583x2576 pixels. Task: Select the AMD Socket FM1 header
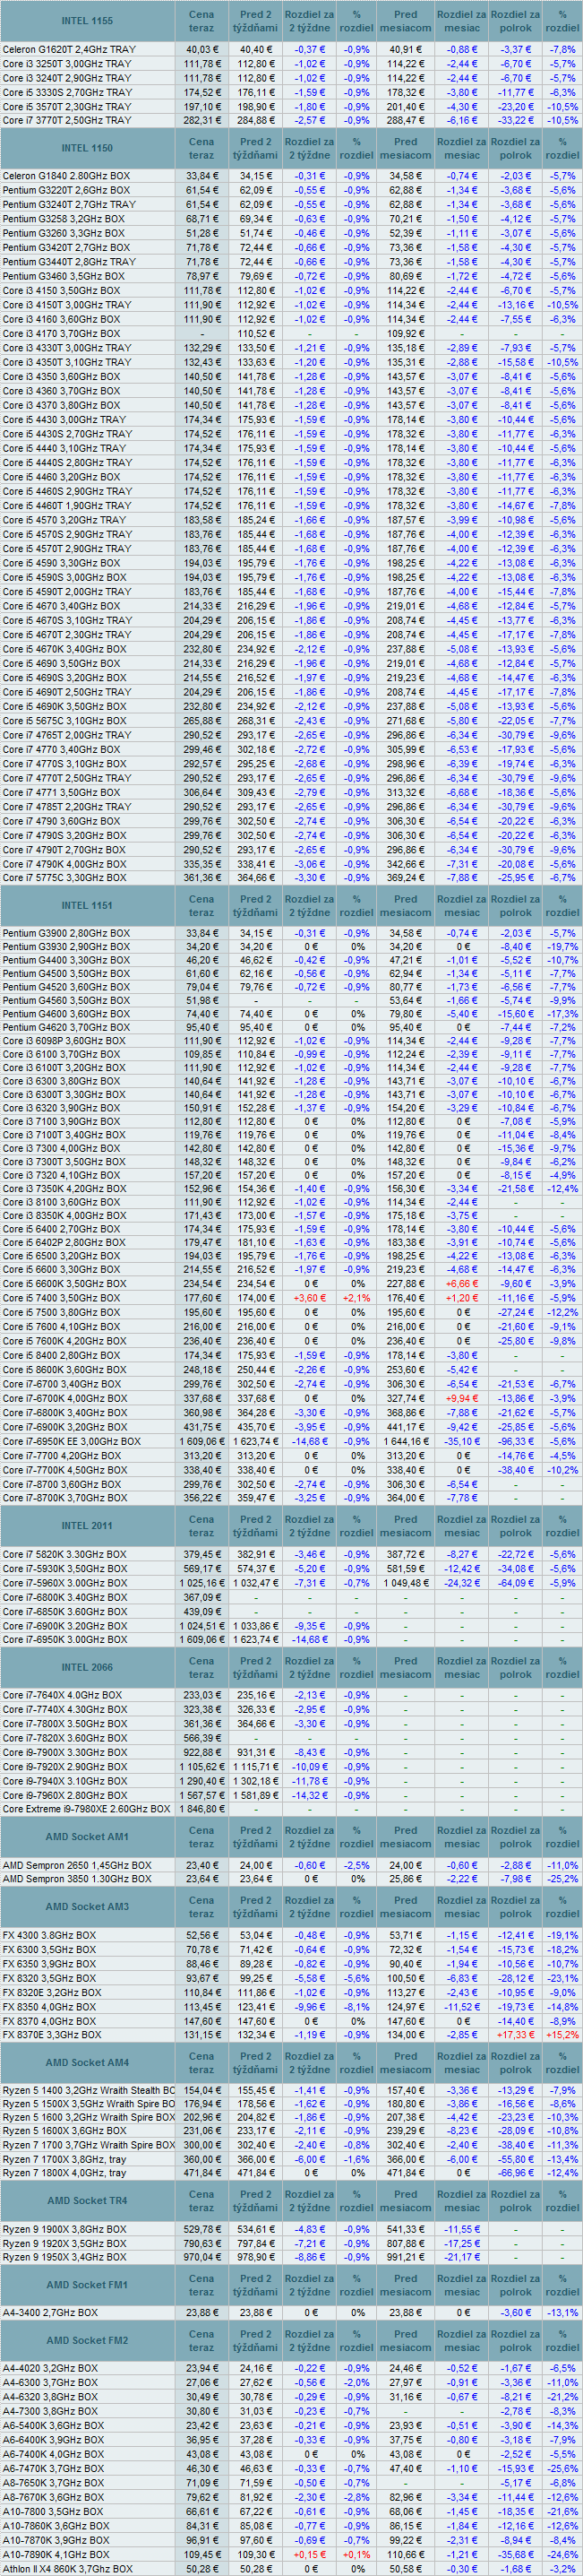[87, 2284]
